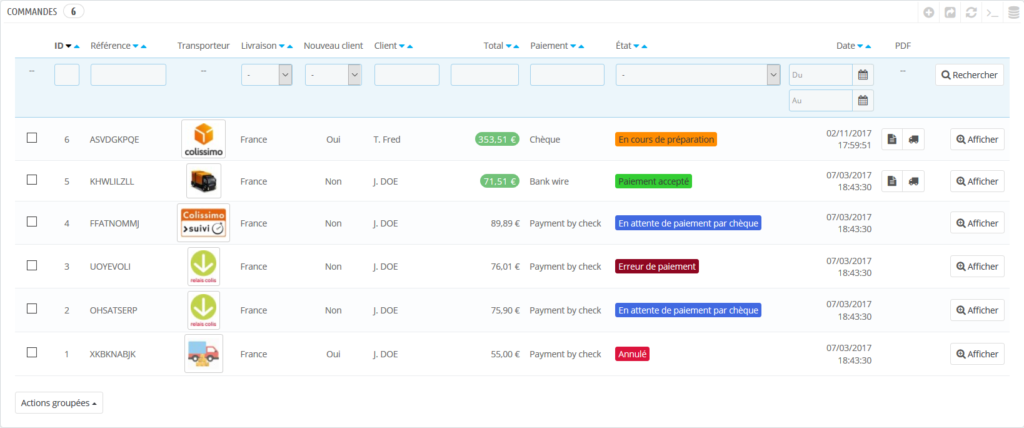Open the 'Du' date calendar picker
This screenshot has width=1024, height=428.
pos(863,75)
